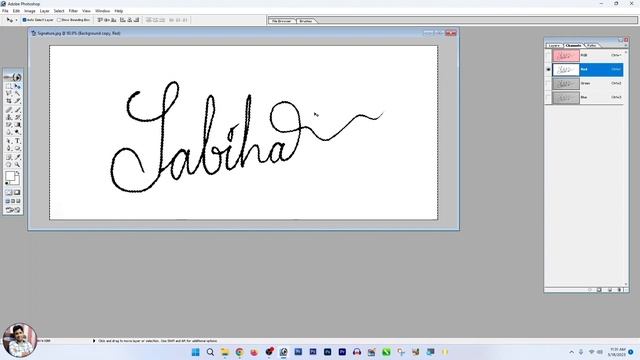
Task: Switch to Standard Mode editing
Action: click(9, 192)
